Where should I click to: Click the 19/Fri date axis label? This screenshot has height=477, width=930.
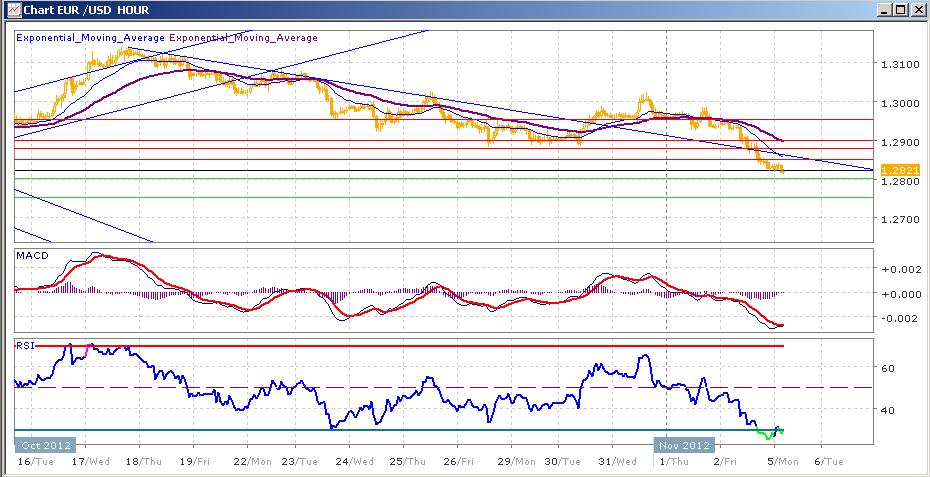tap(194, 461)
